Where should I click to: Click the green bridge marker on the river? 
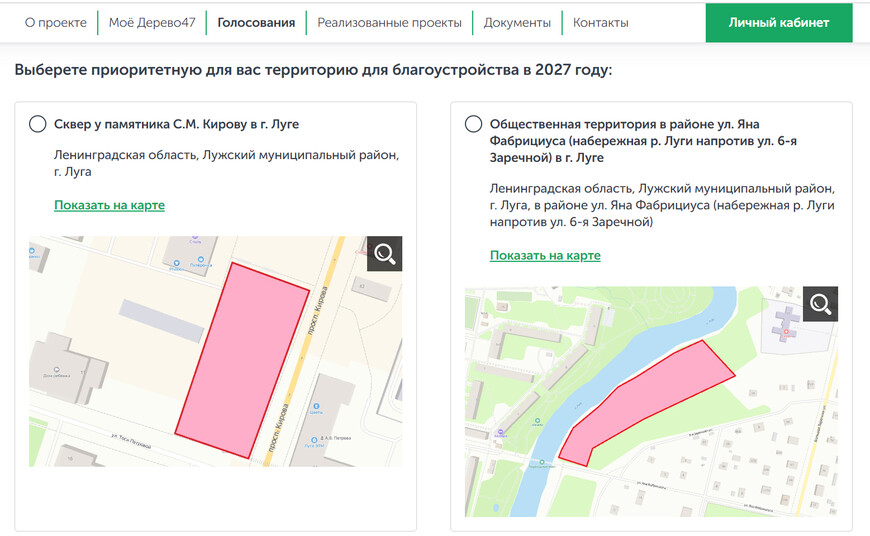click(x=541, y=462)
